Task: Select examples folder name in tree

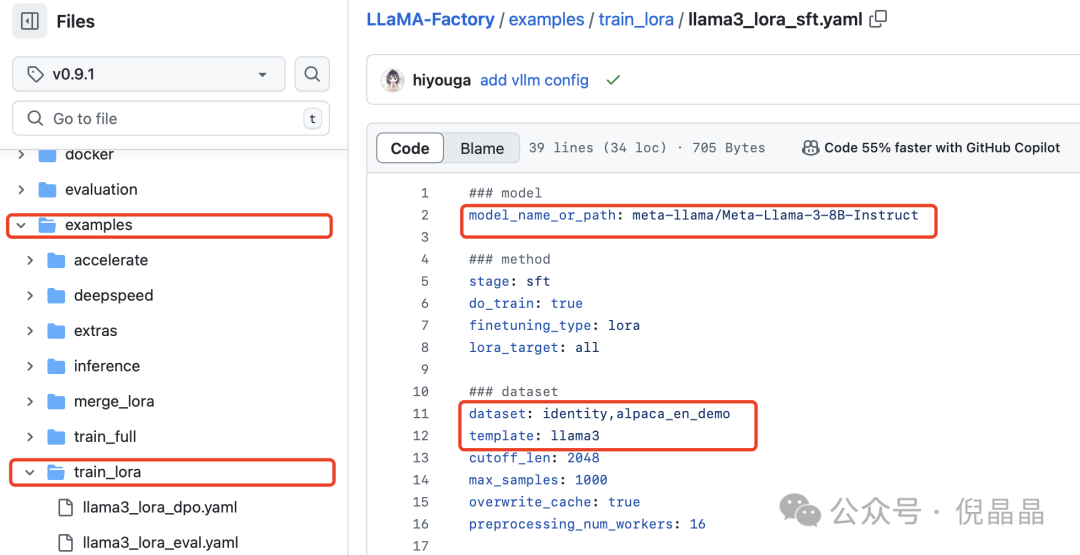Action: 98,225
